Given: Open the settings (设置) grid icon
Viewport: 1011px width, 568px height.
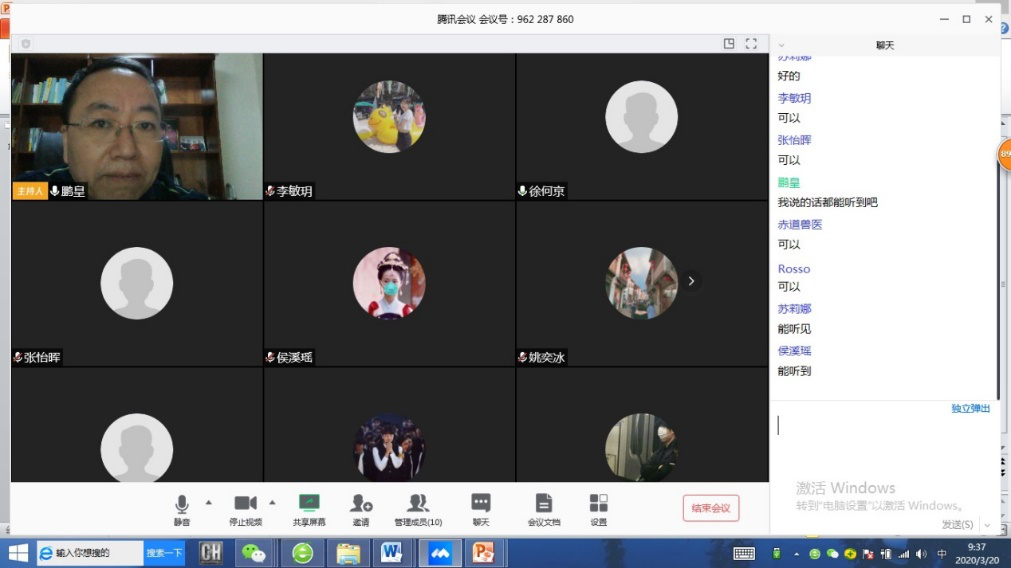Looking at the screenshot, I should (x=598, y=507).
